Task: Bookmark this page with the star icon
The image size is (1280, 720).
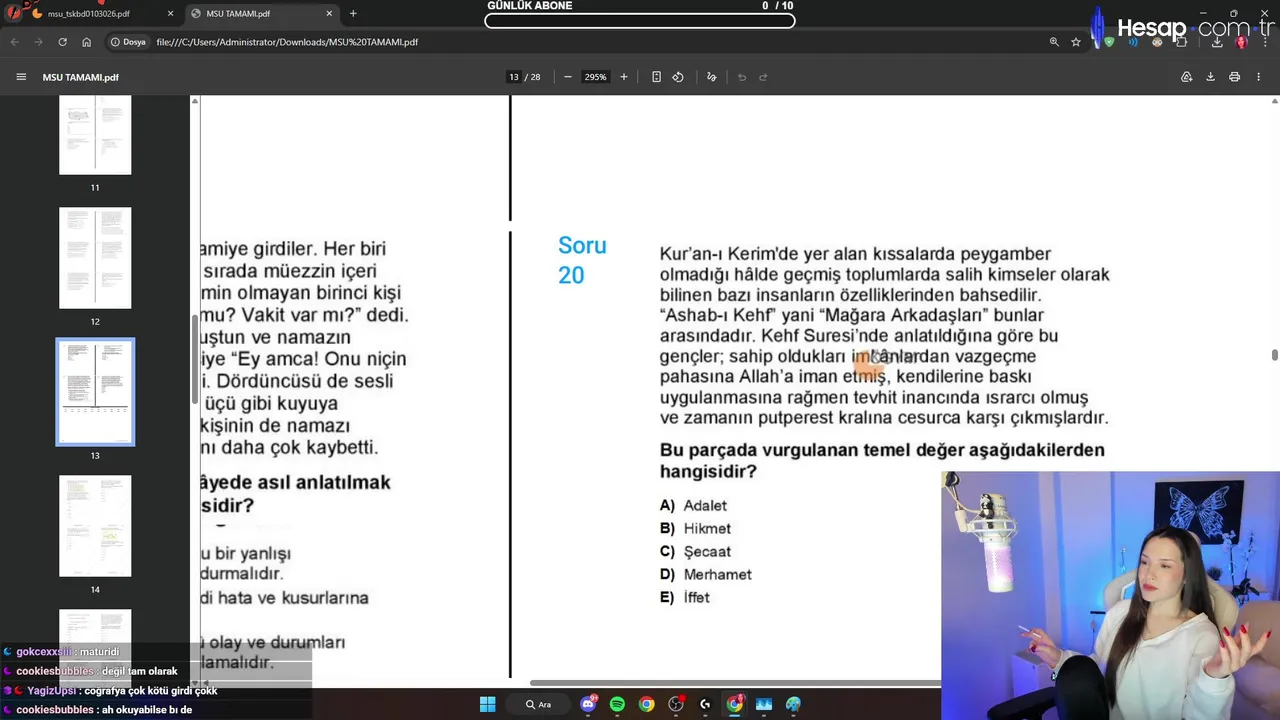Action: [x=1076, y=42]
